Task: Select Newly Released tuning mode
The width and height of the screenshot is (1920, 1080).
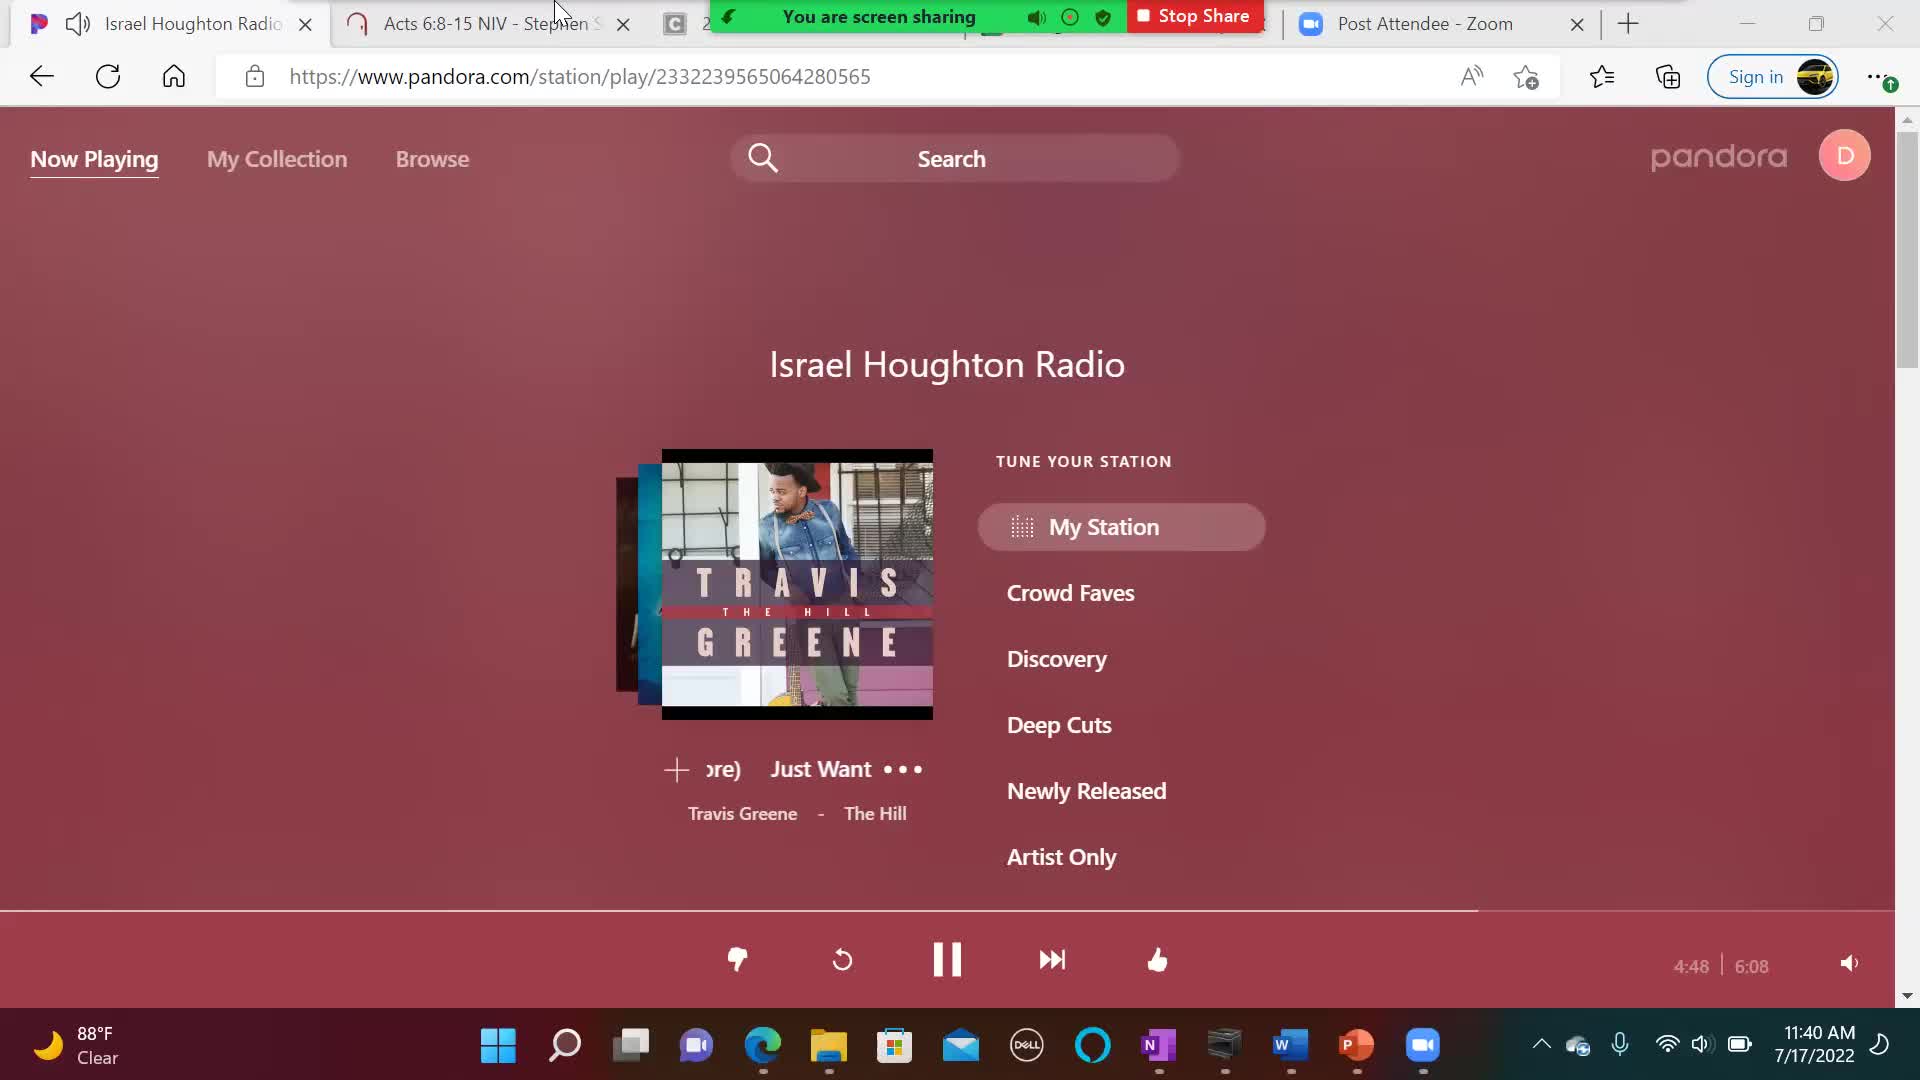Action: [x=1087, y=791]
